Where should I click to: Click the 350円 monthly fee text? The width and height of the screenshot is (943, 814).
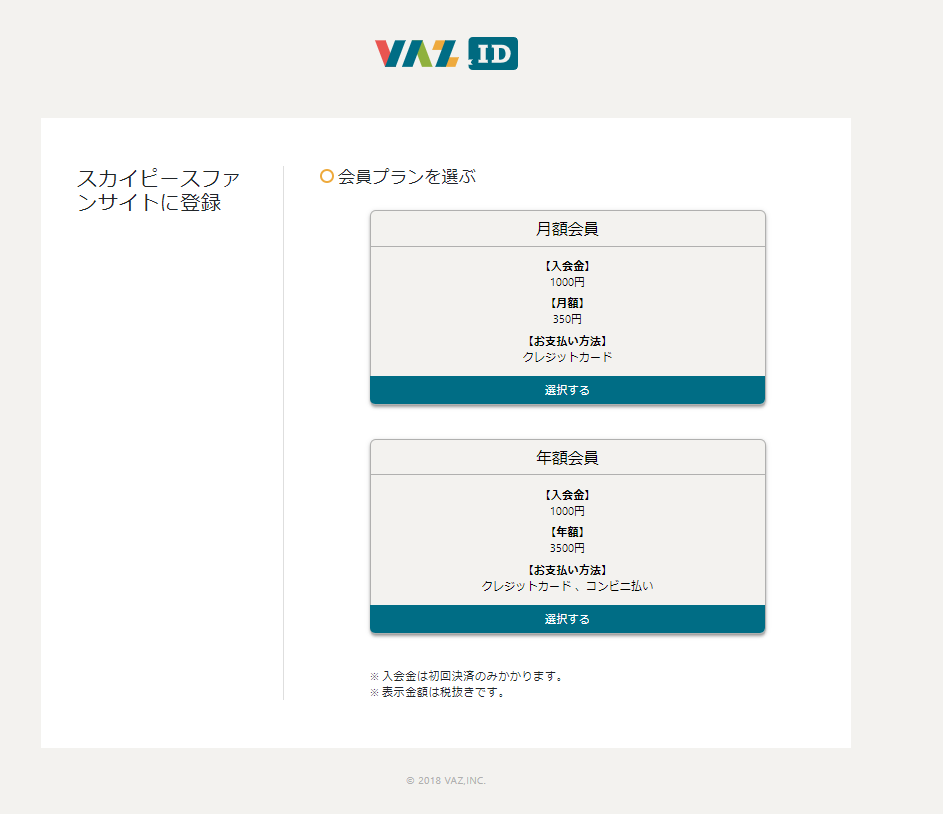[x=567, y=319]
